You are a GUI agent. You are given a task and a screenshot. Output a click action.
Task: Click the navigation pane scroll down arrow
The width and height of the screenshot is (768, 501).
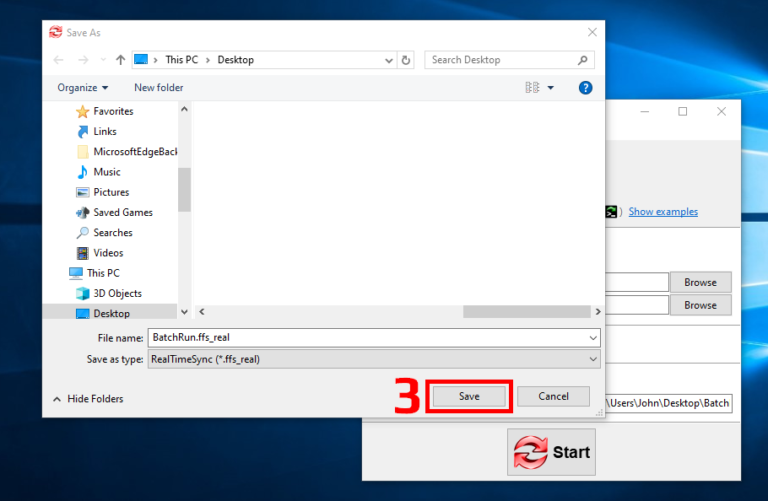coord(184,311)
